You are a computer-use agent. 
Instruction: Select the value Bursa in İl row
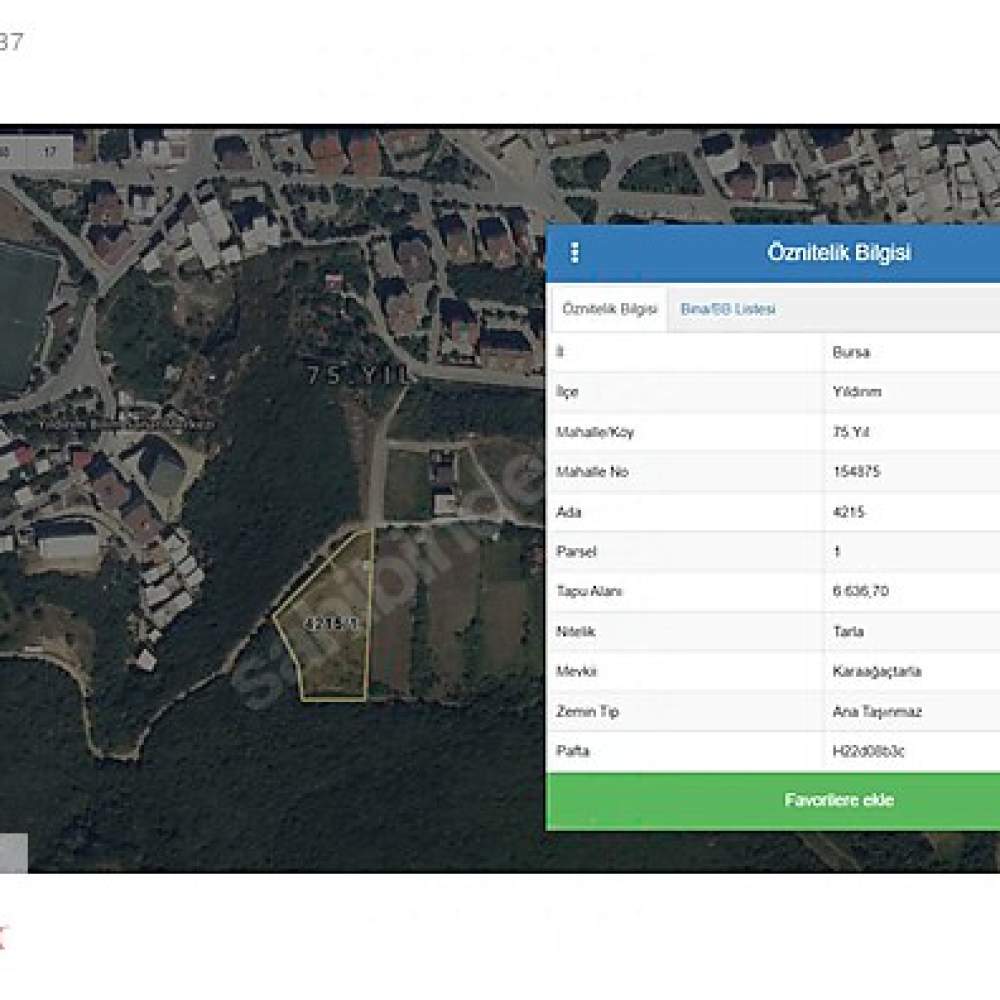pos(851,352)
